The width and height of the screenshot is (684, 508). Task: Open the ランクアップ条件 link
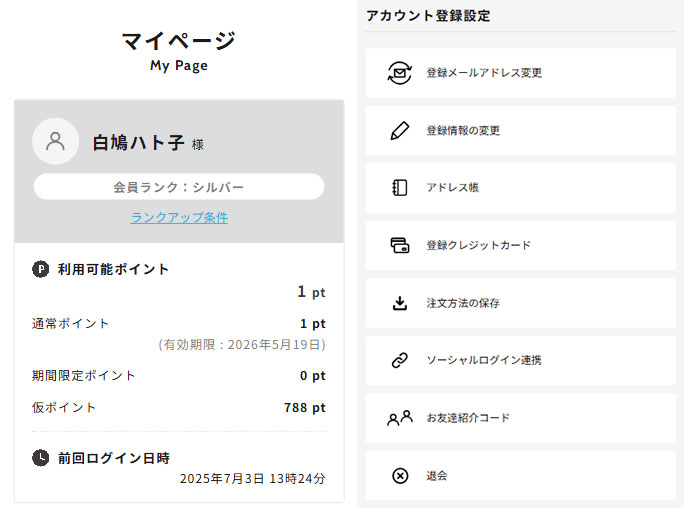179,217
